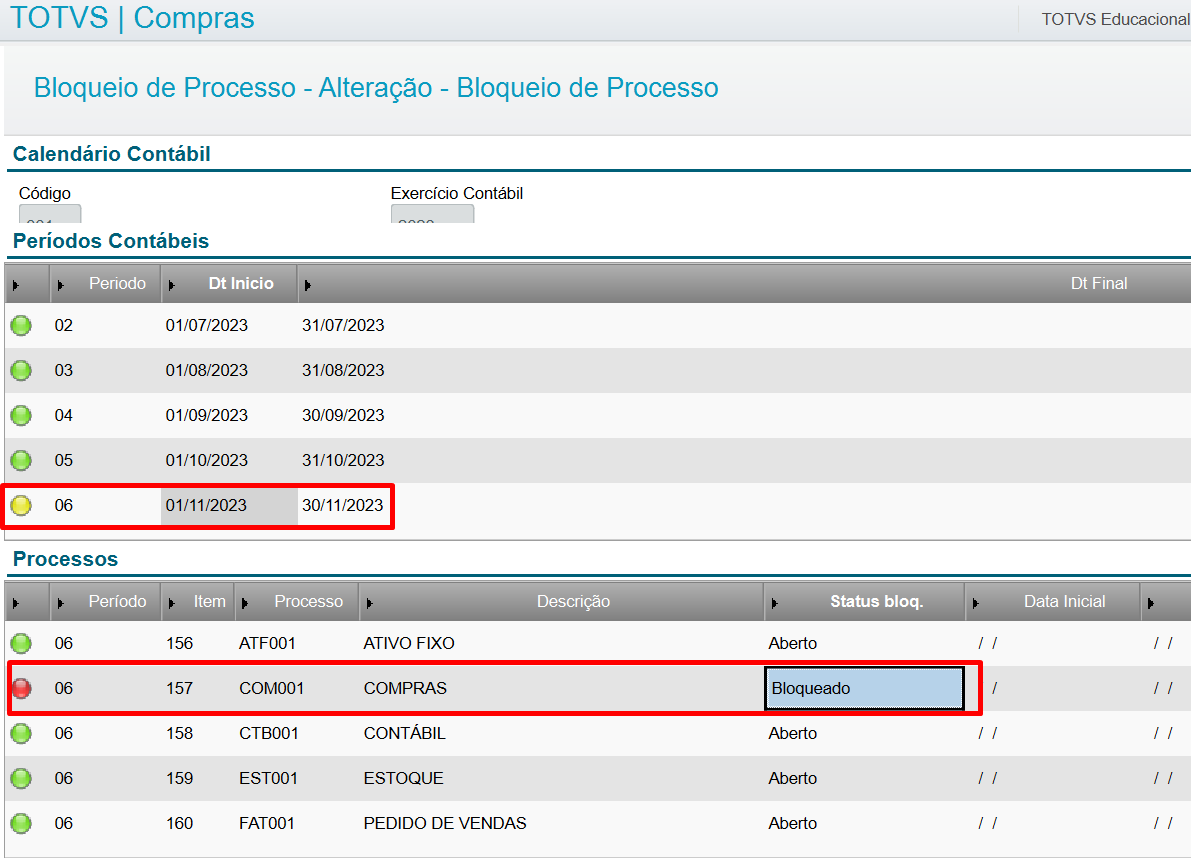Click the green status icon beside ATF001
The width and height of the screenshot is (1191, 866).
(x=21, y=643)
